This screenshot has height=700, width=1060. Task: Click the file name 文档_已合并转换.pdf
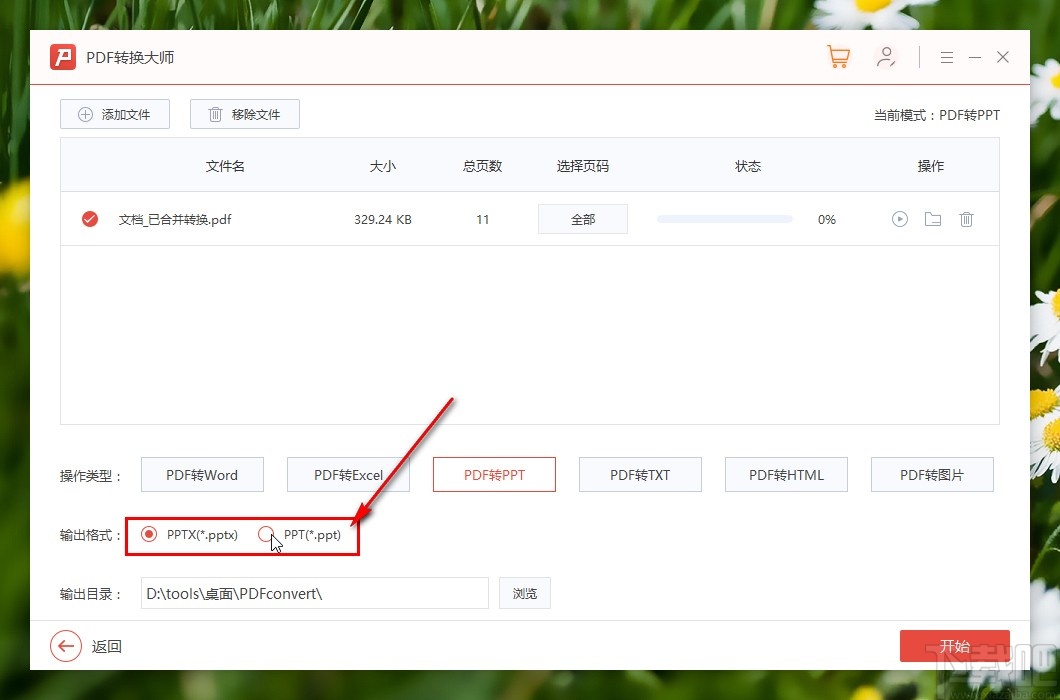(x=175, y=219)
